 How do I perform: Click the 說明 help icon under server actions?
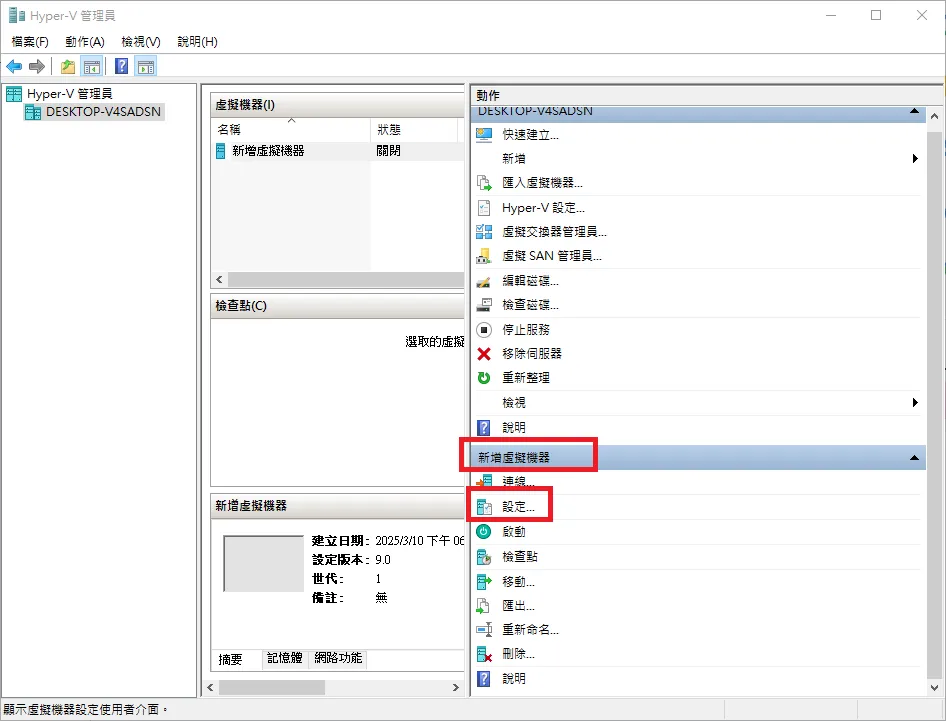[484, 428]
